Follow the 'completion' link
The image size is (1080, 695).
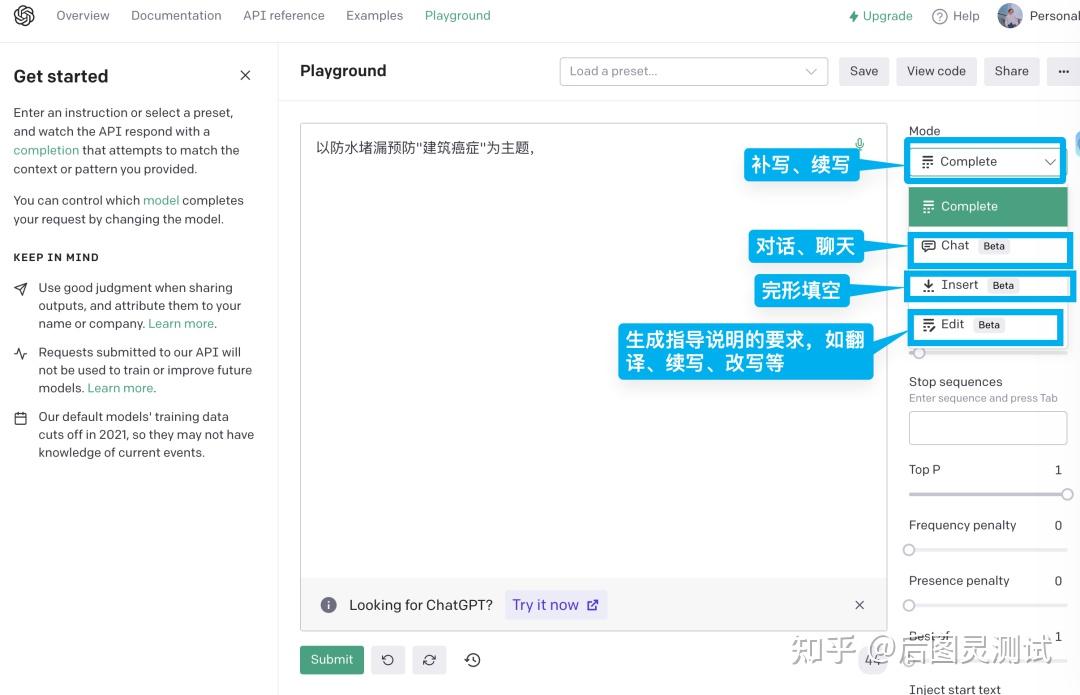tap(46, 150)
